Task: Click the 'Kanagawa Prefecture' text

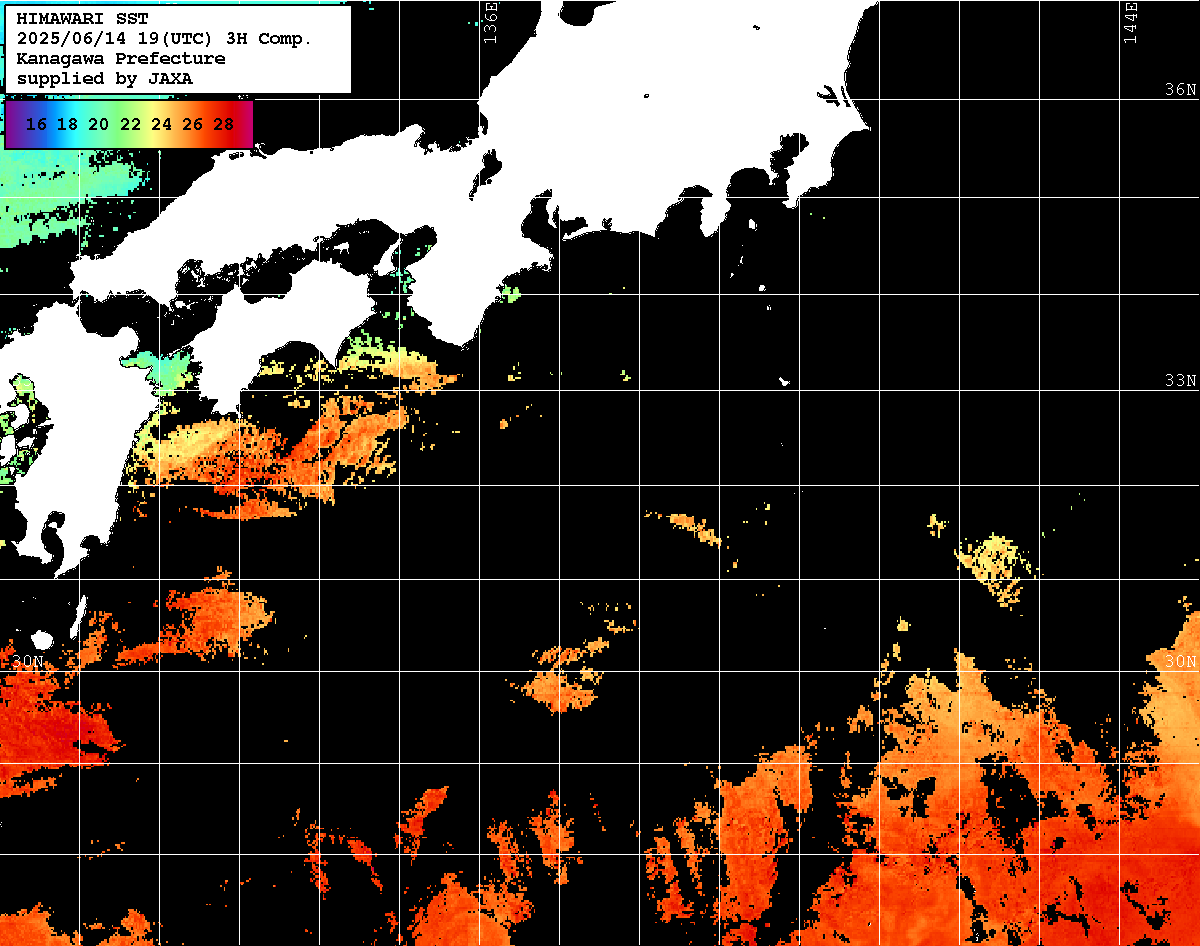Action: (121, 59)
